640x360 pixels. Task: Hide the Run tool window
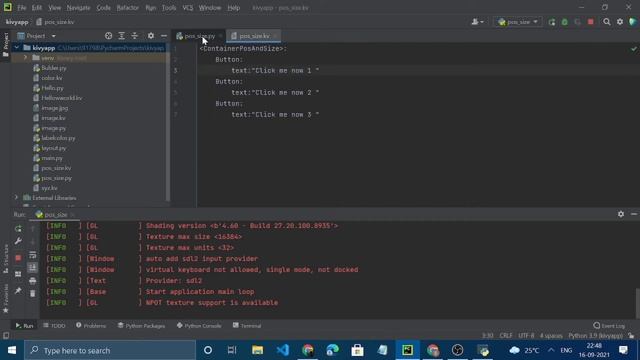pos(634,214)
